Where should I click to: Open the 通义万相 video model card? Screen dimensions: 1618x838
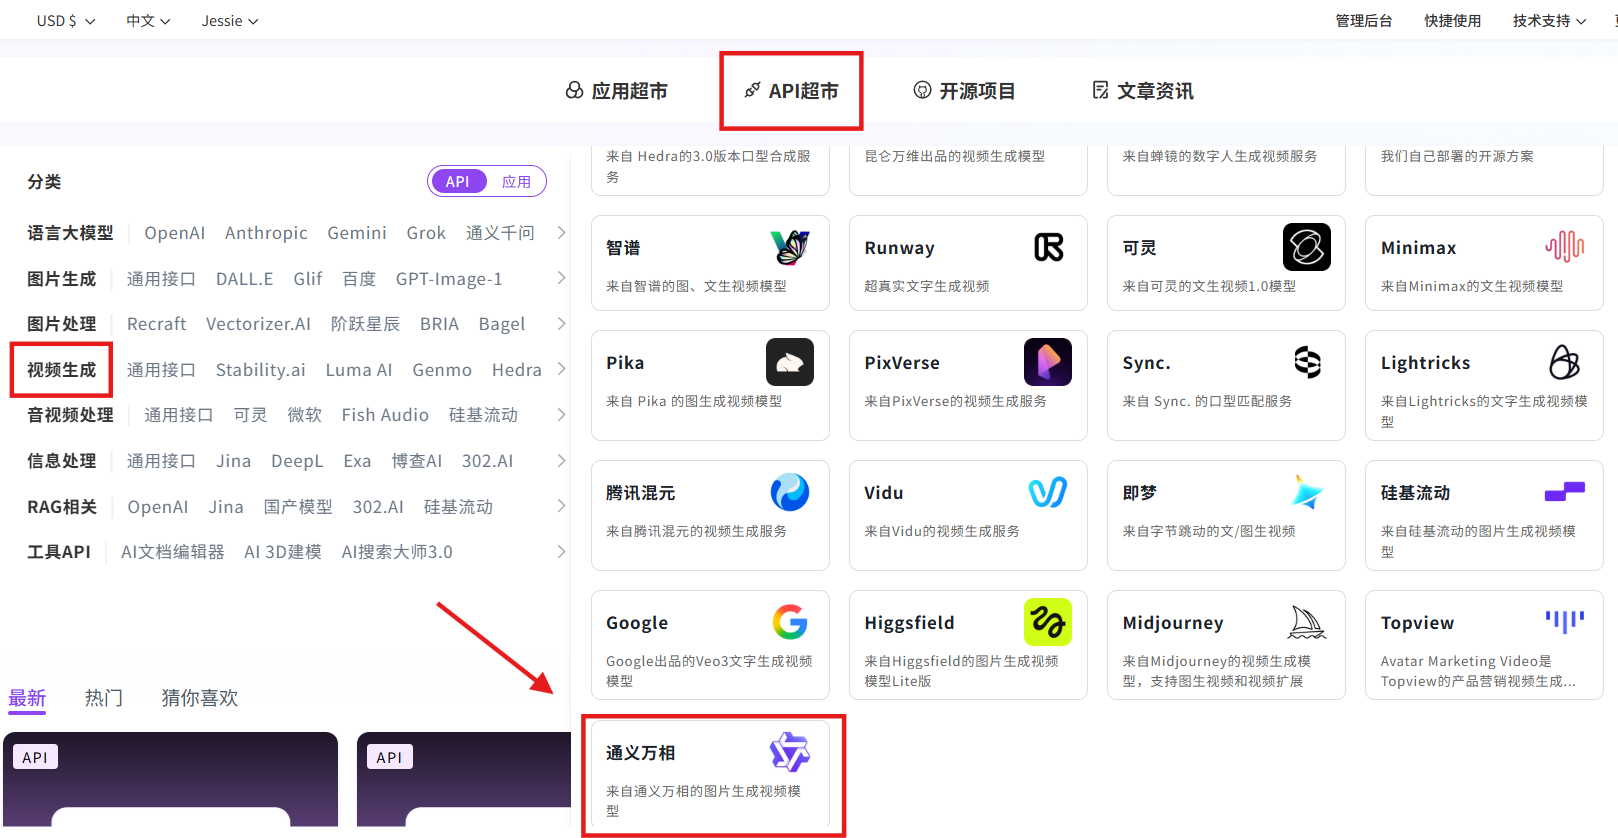click(x=710, y=775)
